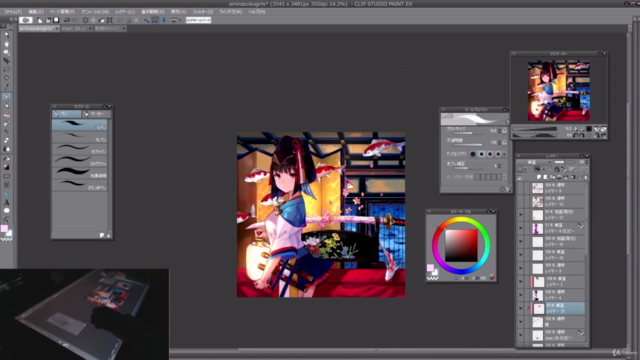
Task: Click the Scale/Rotate transform icon in command bar
Action: coord(109,20)
